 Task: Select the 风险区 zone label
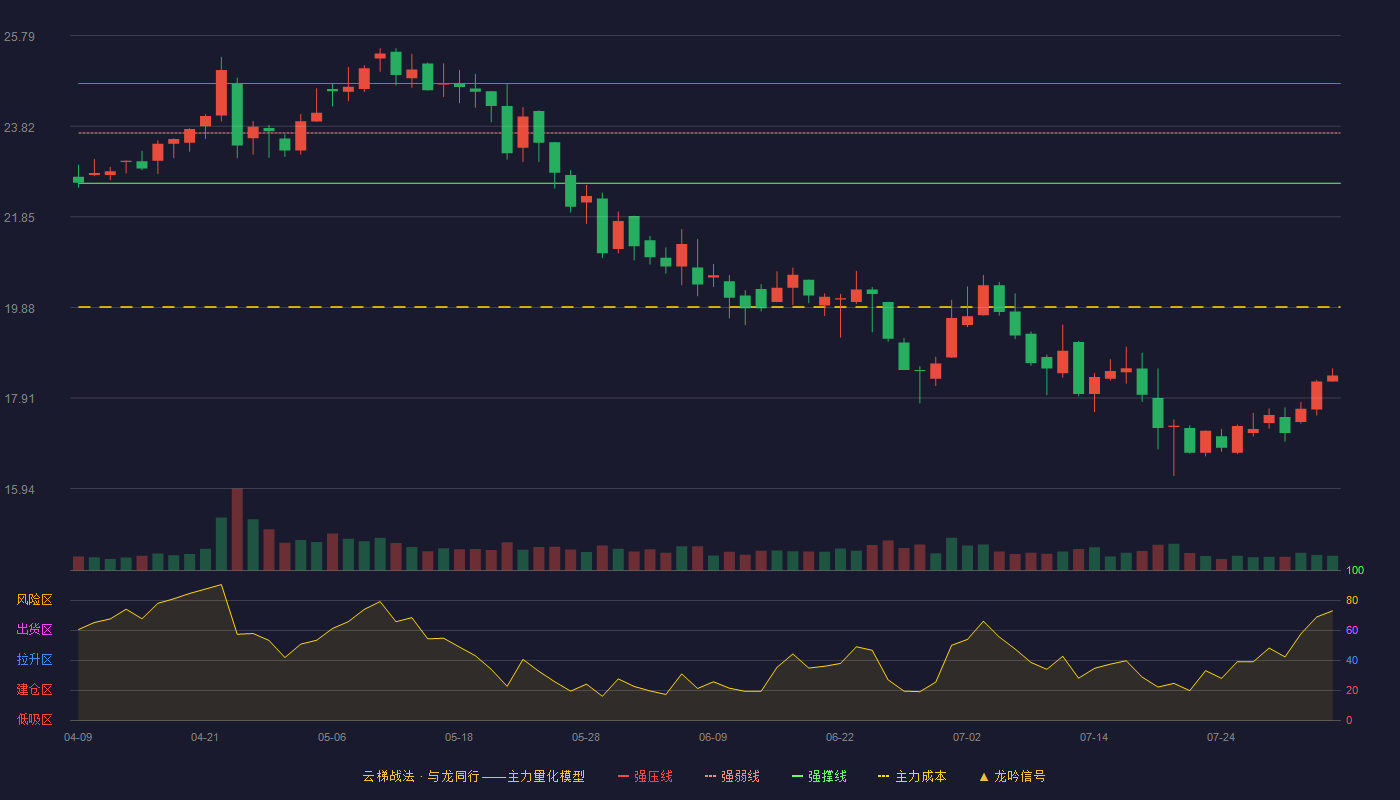(34, 600)
